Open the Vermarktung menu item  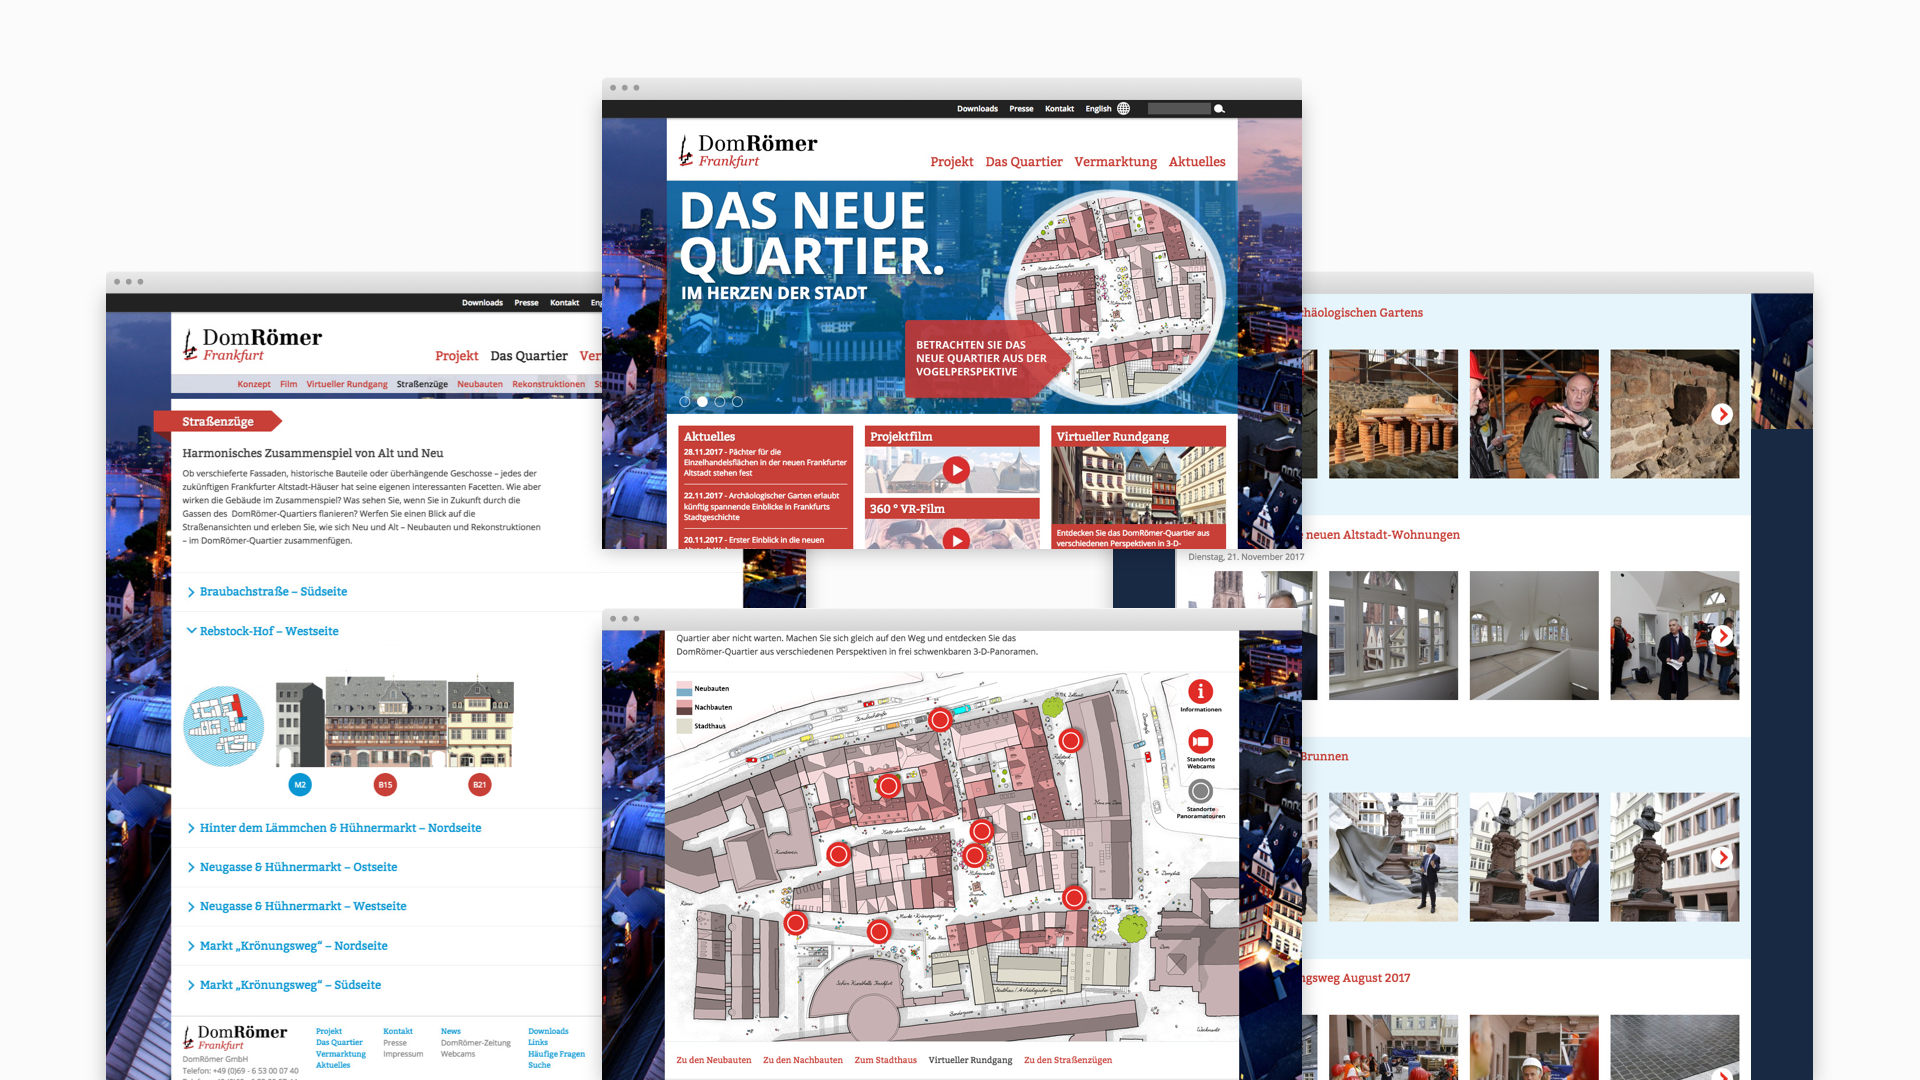[x=1115, y=162]
